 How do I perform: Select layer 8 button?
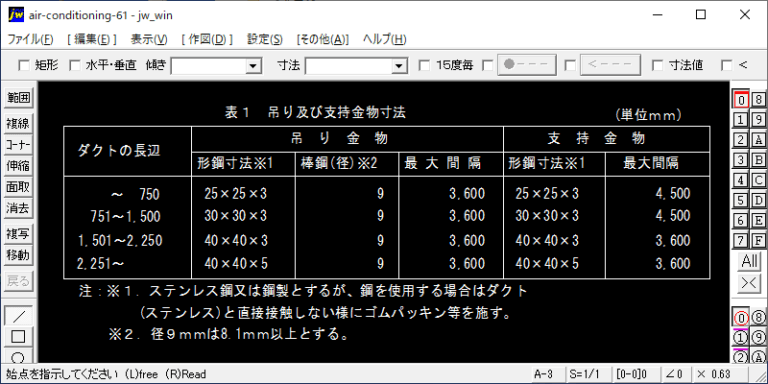click(x=758, y=99)
